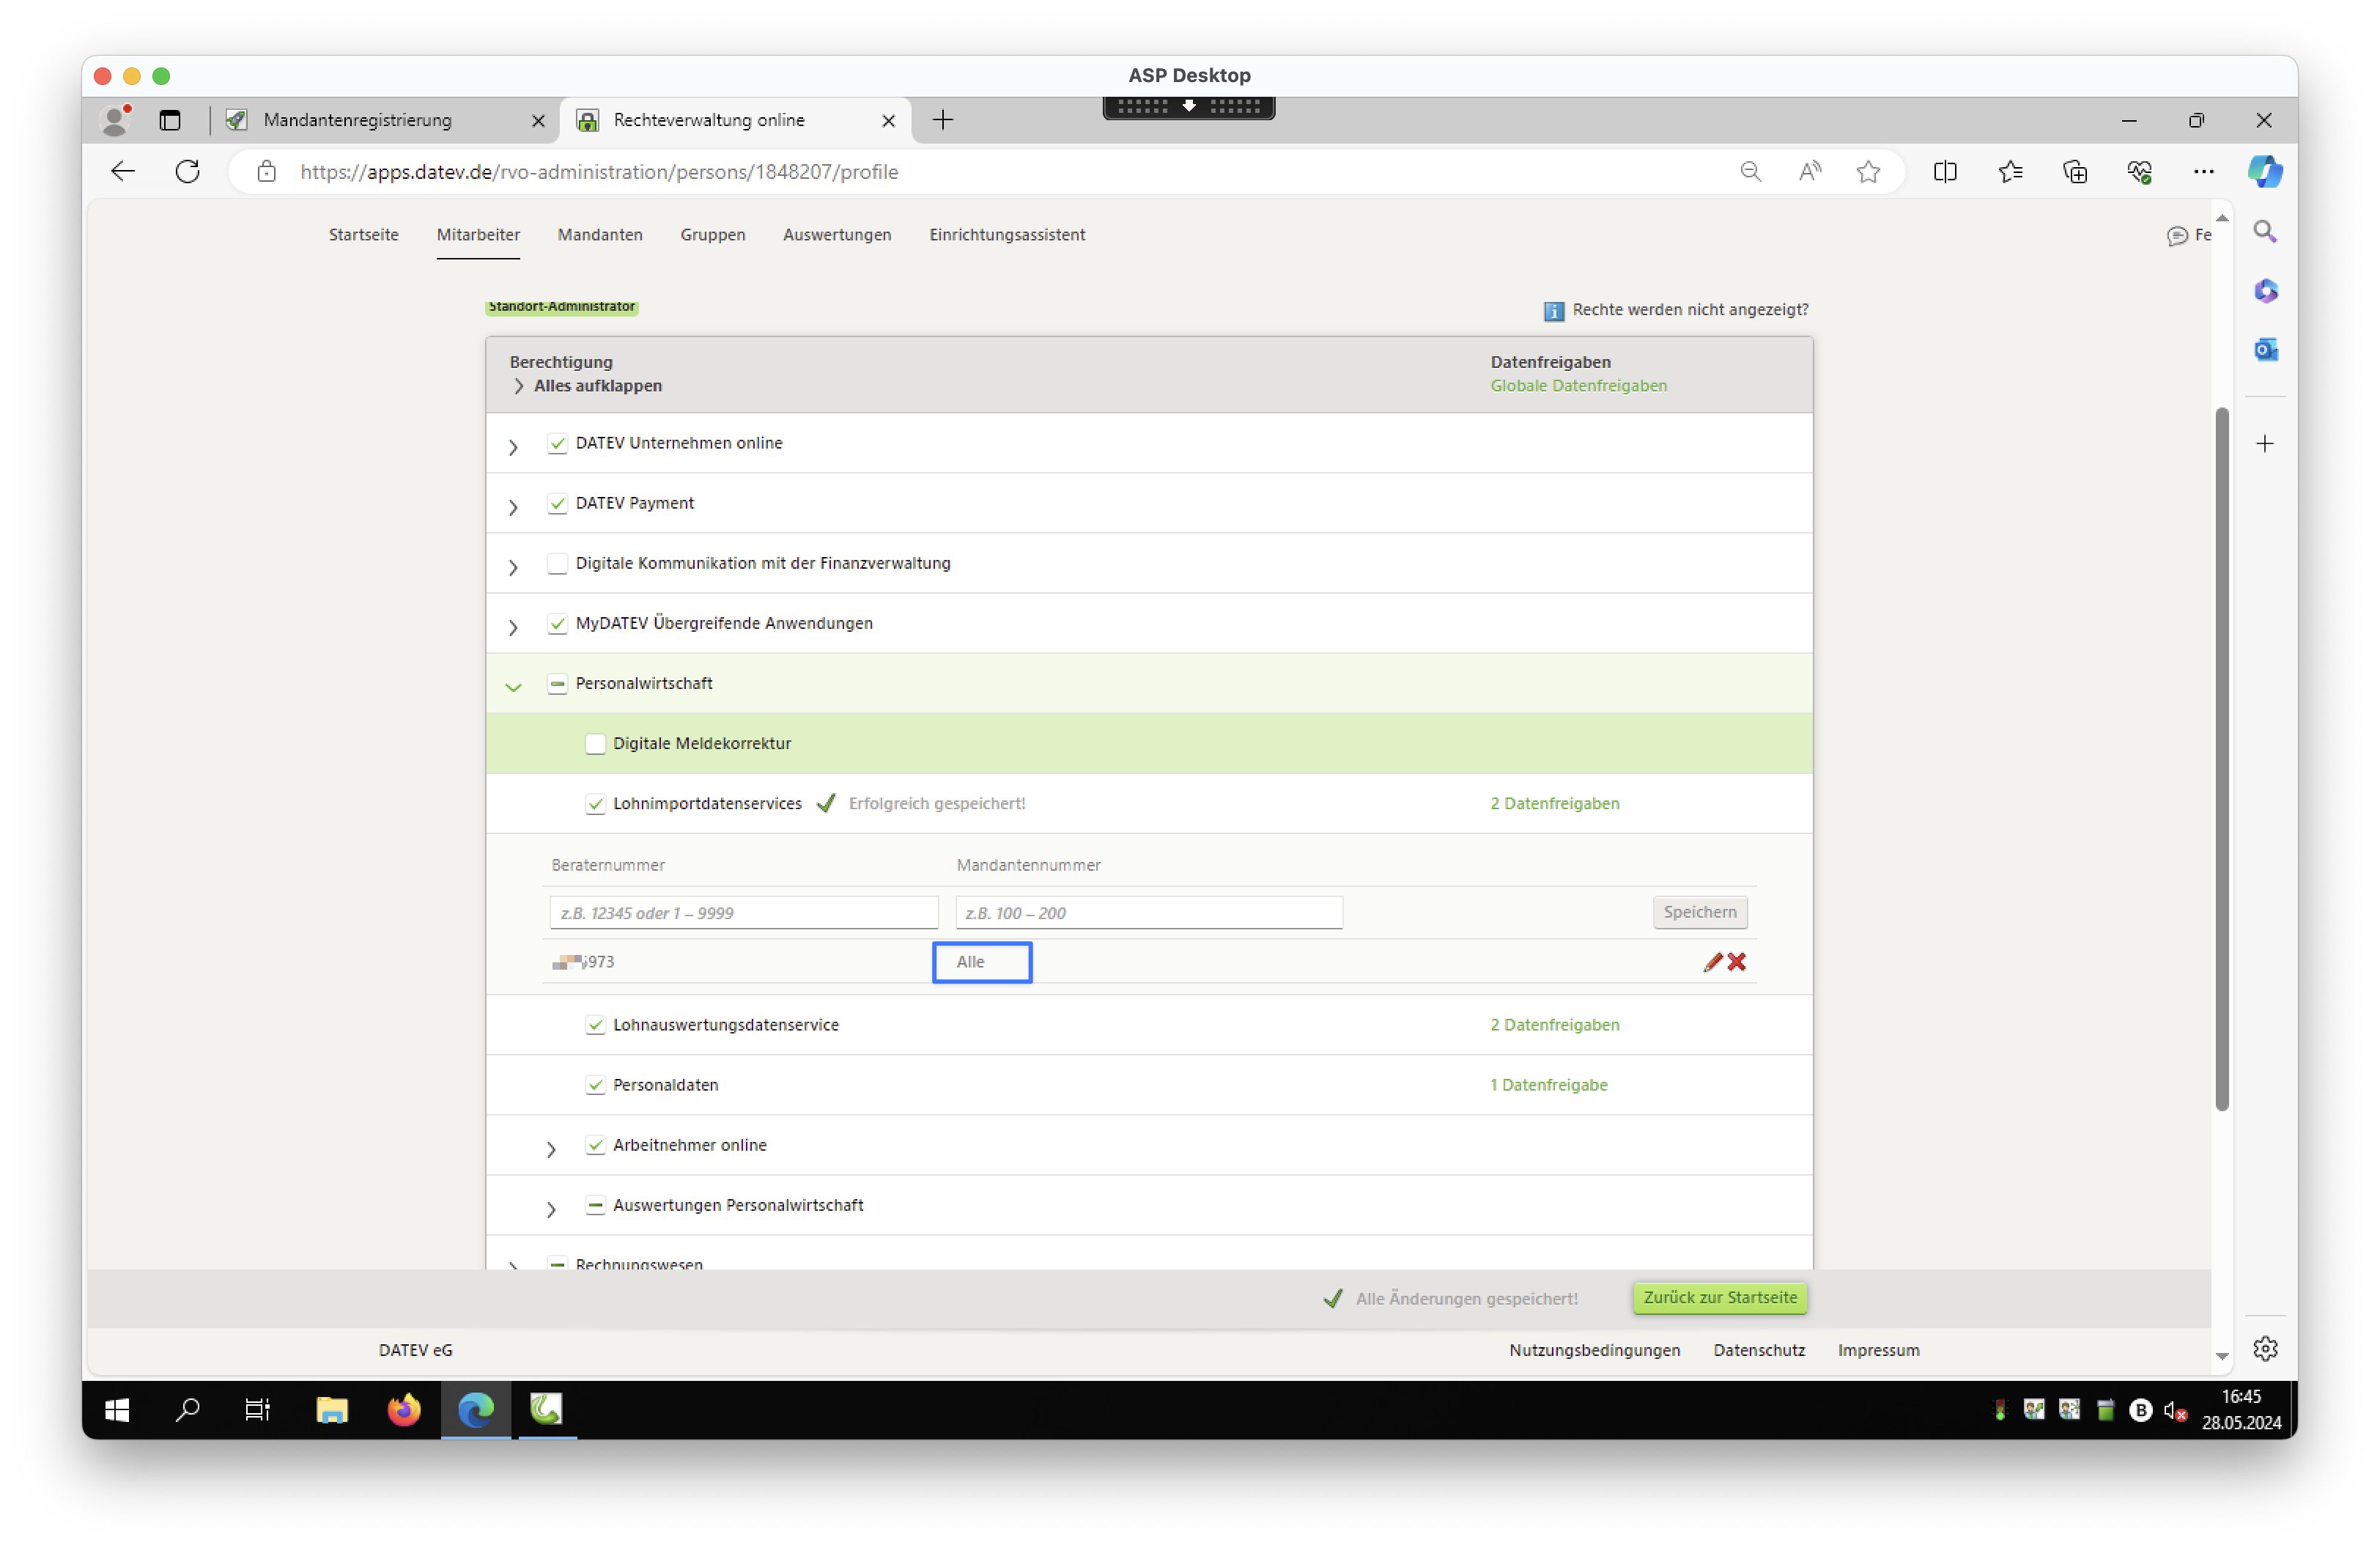Image resolution: width=2380 pixels, height=1548 pixels.
Task: Click the browser refresh icon
Action: point(188,172)
